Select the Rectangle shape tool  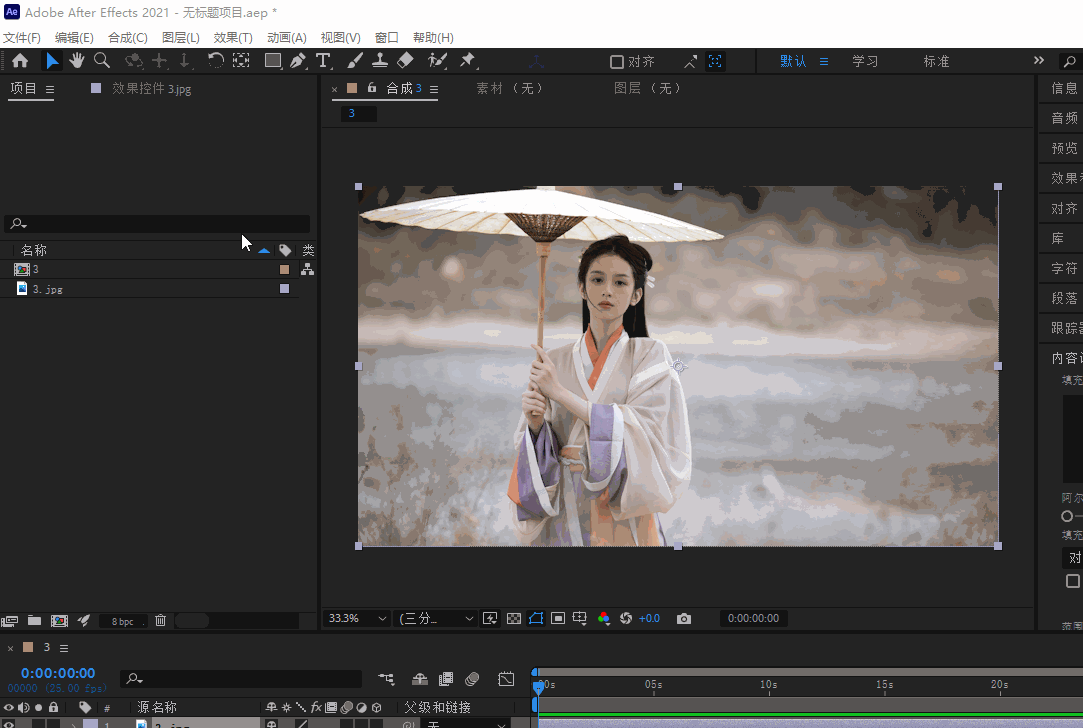[x=272, y=61]
